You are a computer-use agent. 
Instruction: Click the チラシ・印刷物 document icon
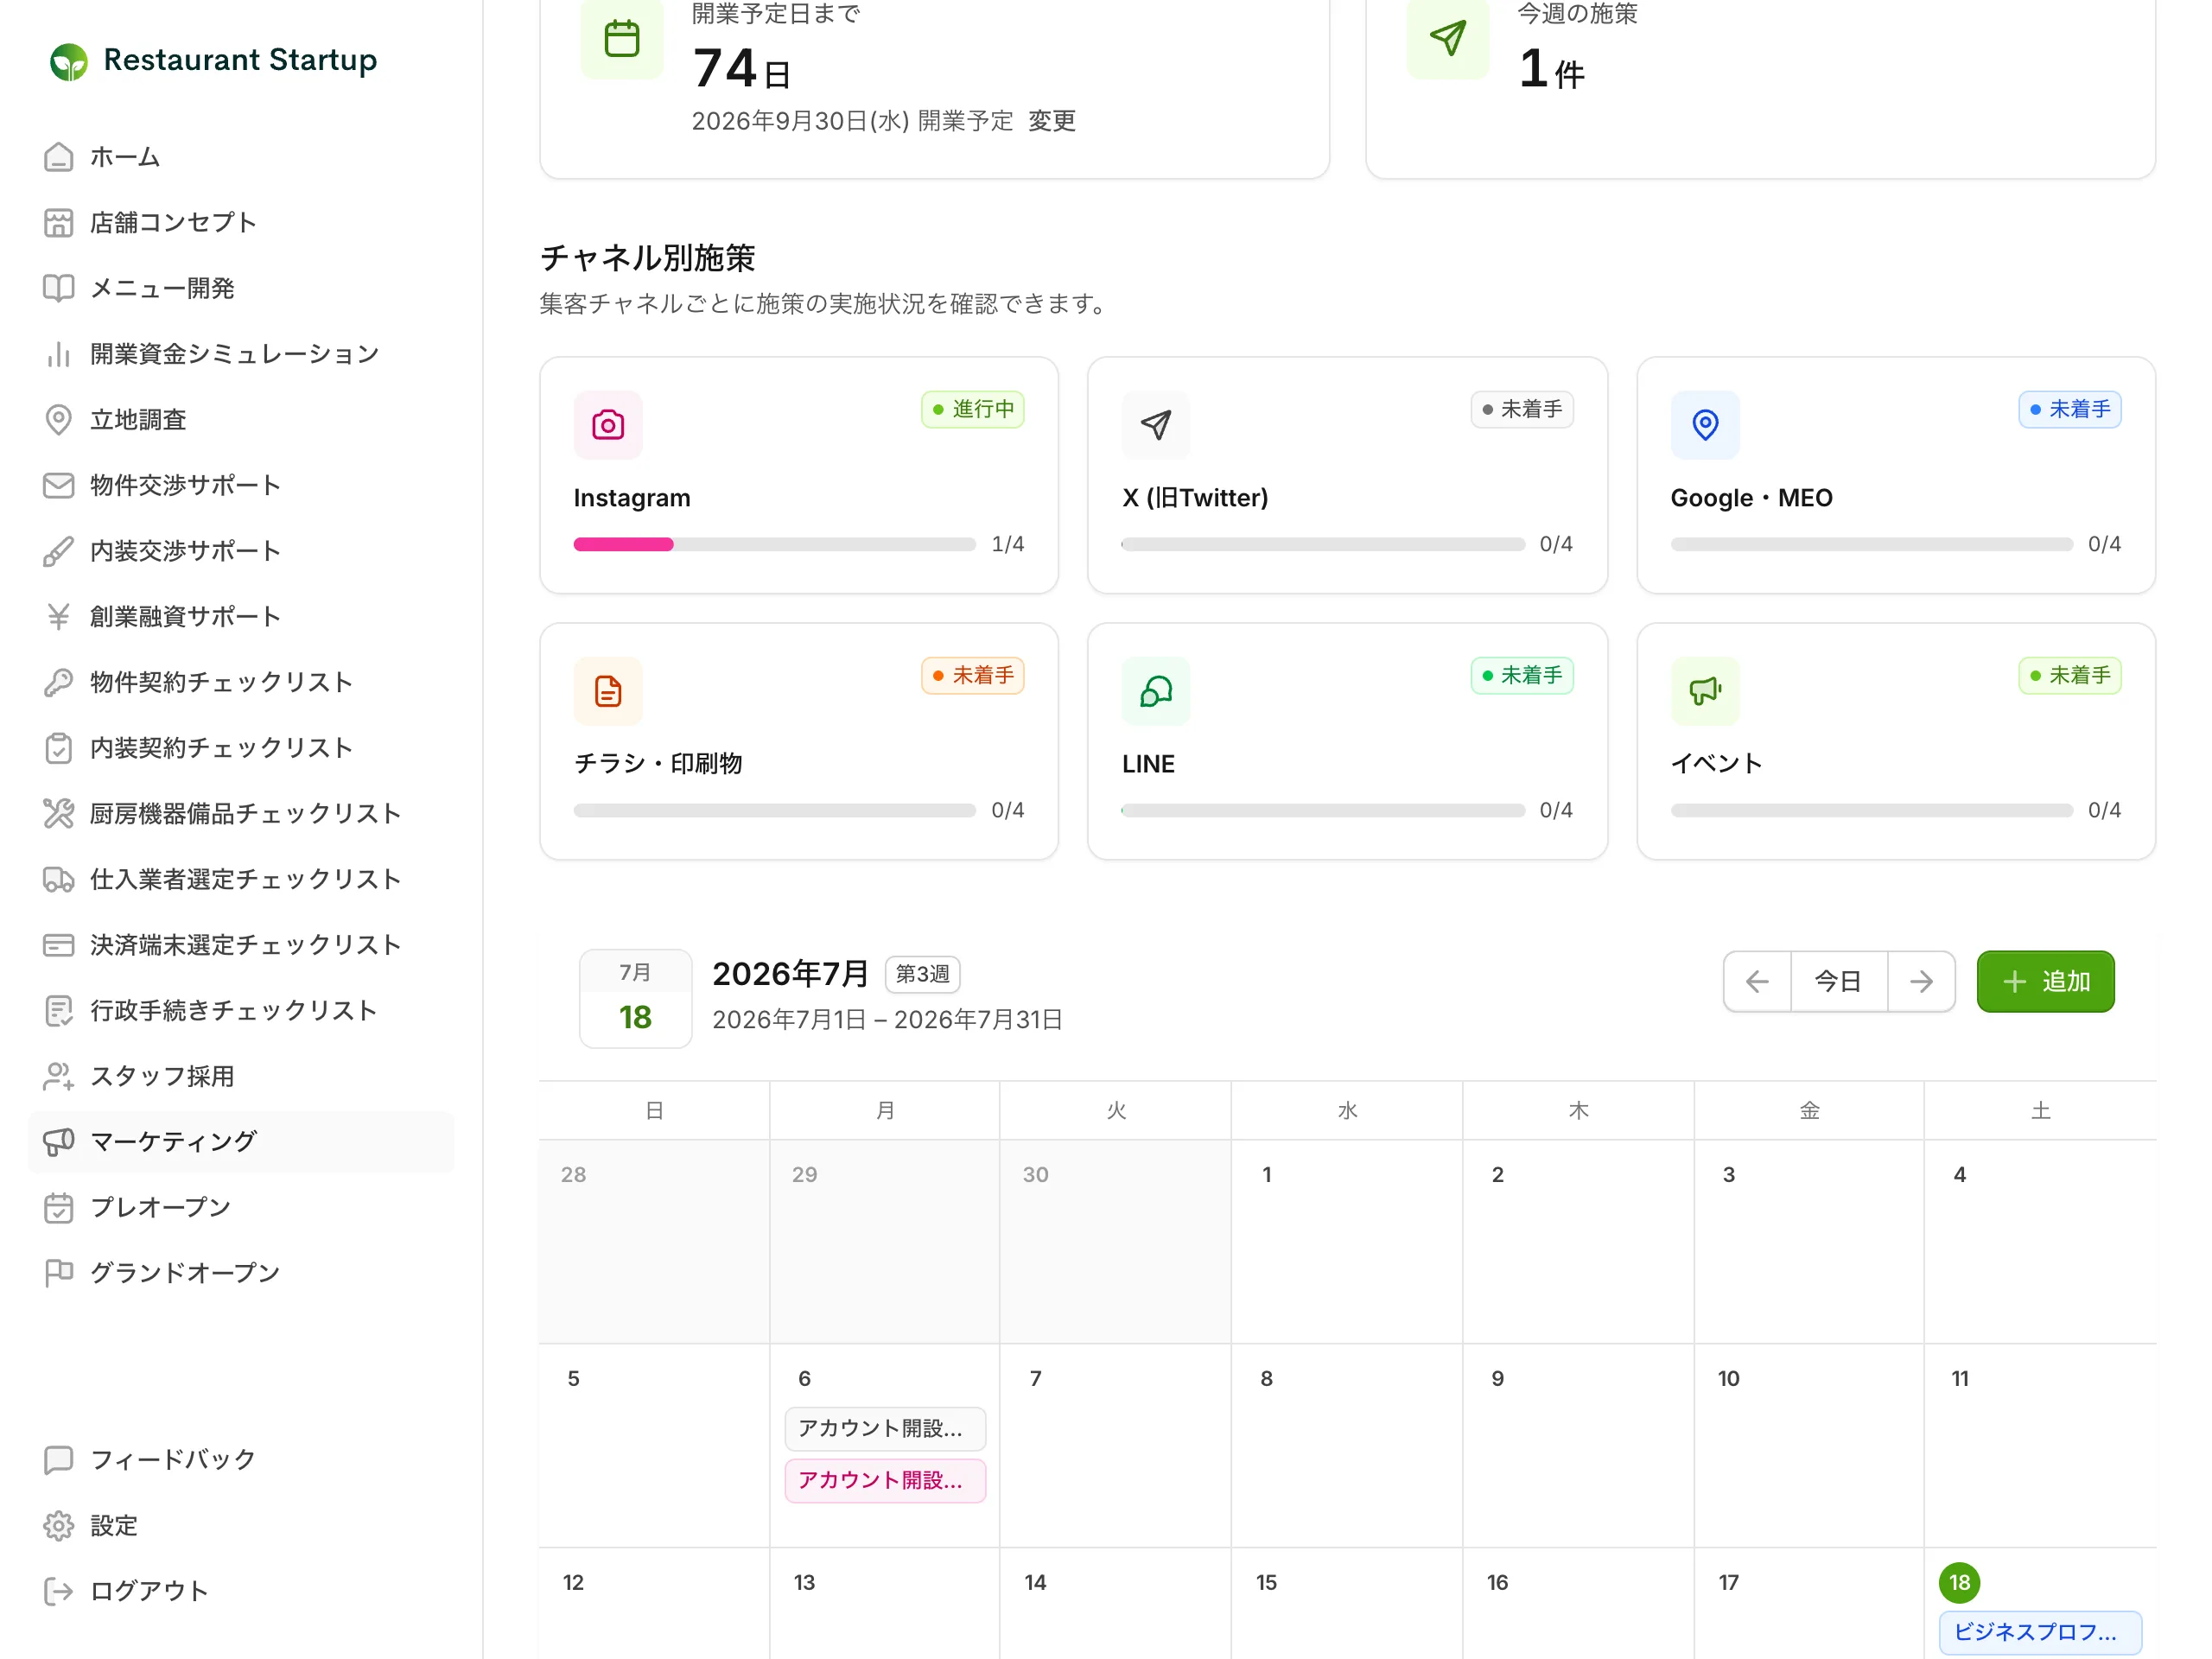608,691
